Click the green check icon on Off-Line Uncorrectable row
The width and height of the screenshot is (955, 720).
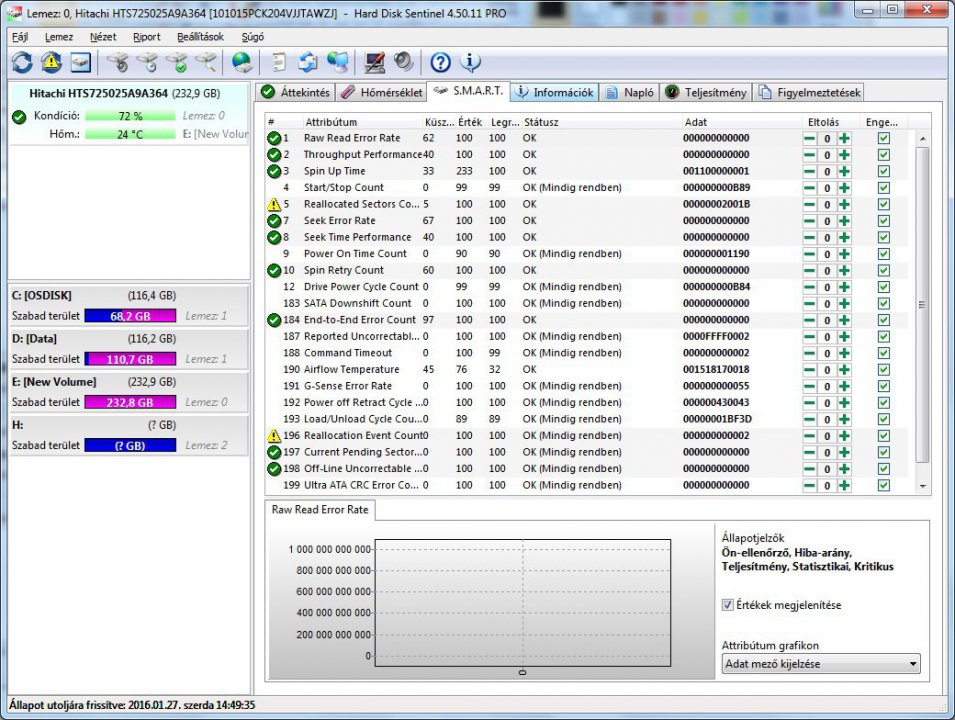[274, 469]
